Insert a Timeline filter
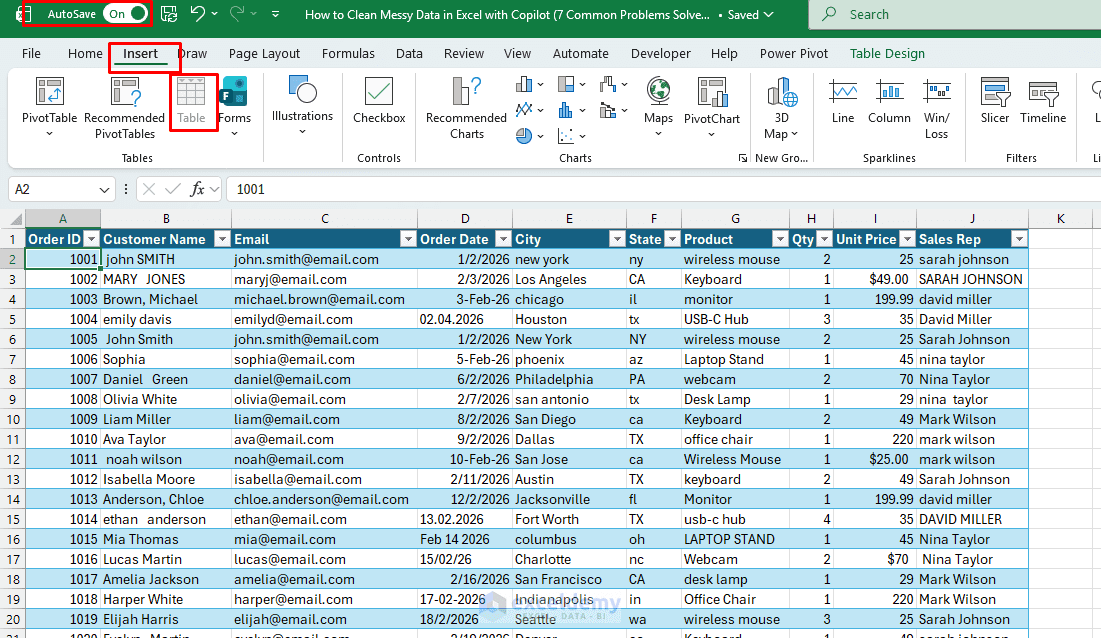The height and width of the screenshot is (638, 1101). coord(1043,102)
